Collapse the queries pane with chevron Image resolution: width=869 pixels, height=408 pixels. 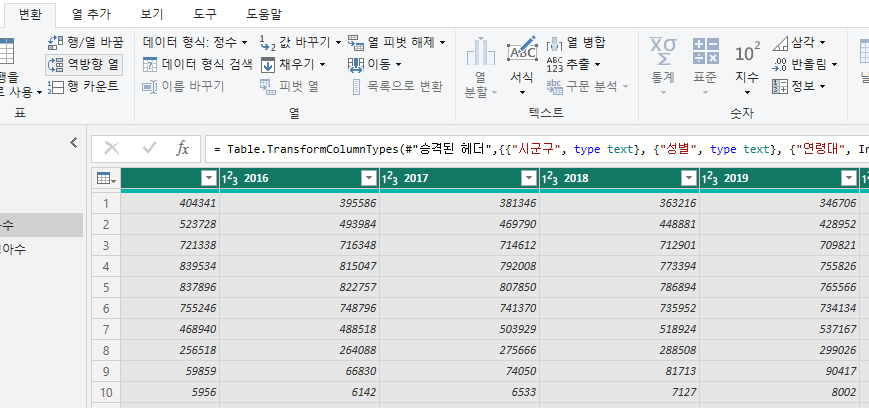(x=74, y=143)
